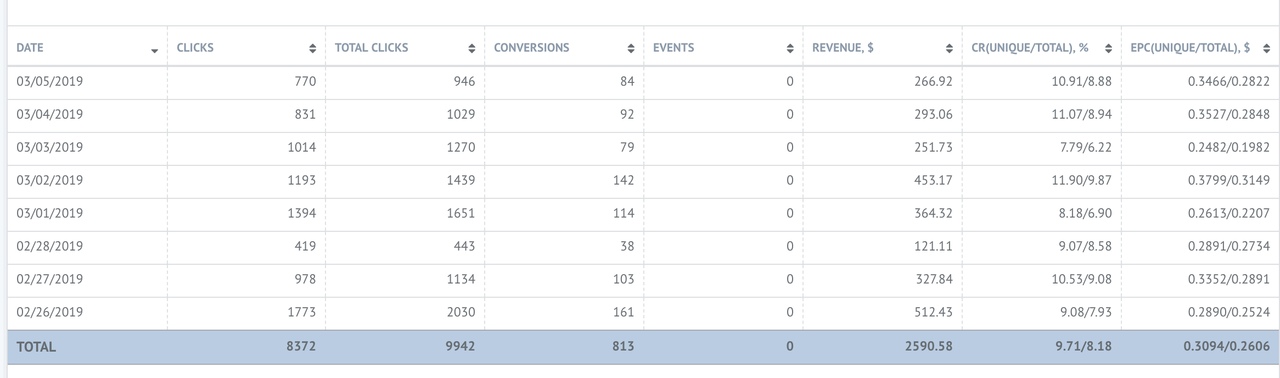Click total clicks value 1270
Viewport: 1280px width, 378px height.
(460, 147)
